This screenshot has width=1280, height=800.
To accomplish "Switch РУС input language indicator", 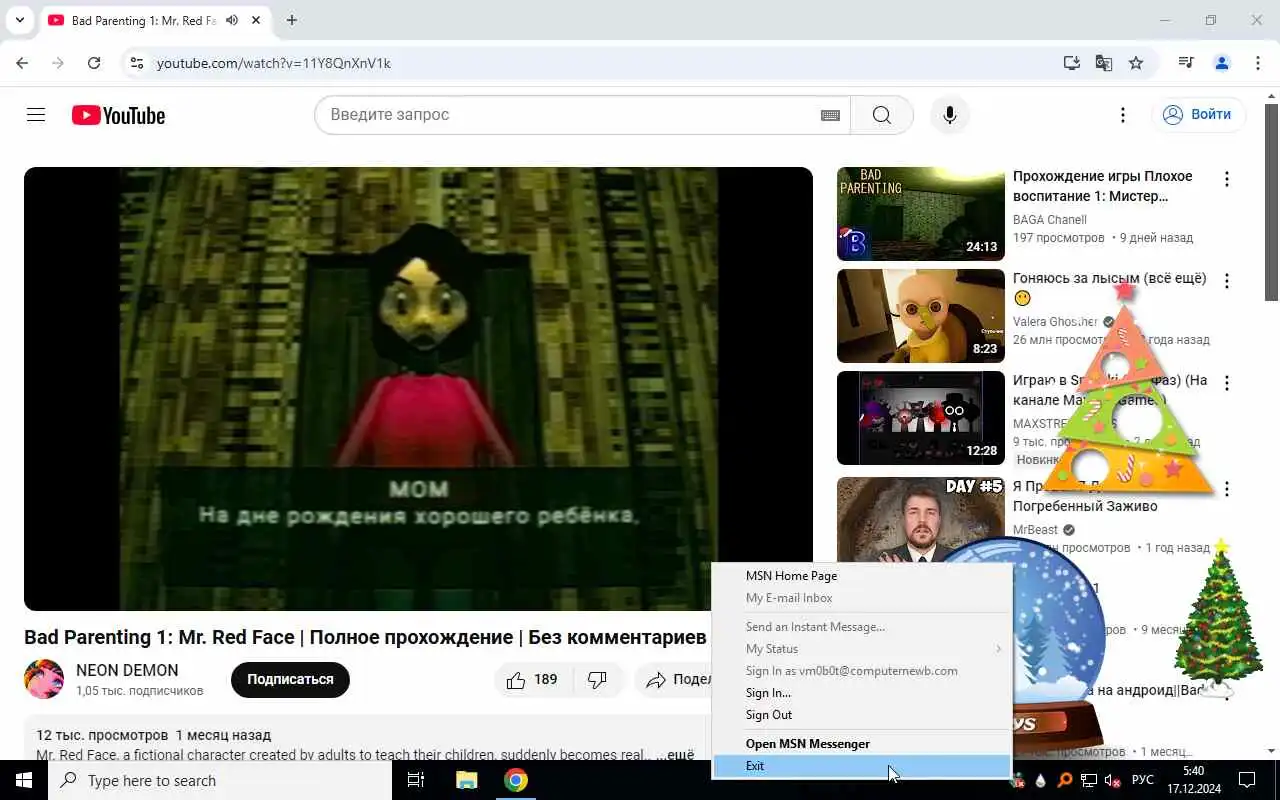I will [1143, 780].
